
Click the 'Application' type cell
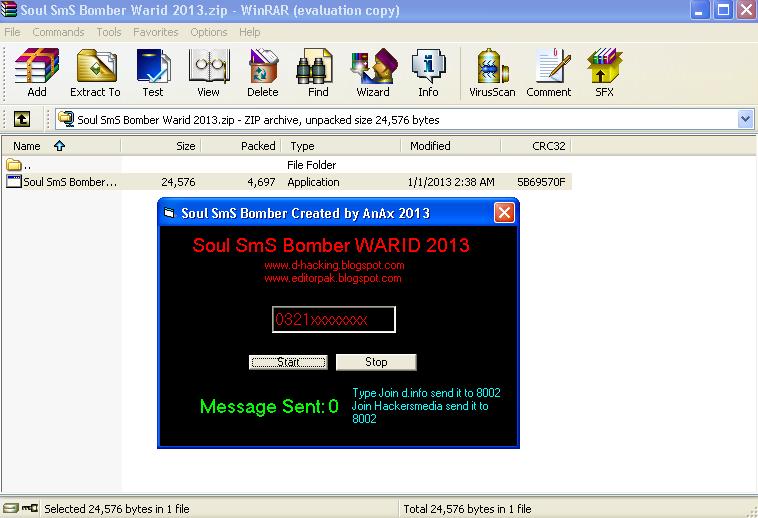[313, 182]
